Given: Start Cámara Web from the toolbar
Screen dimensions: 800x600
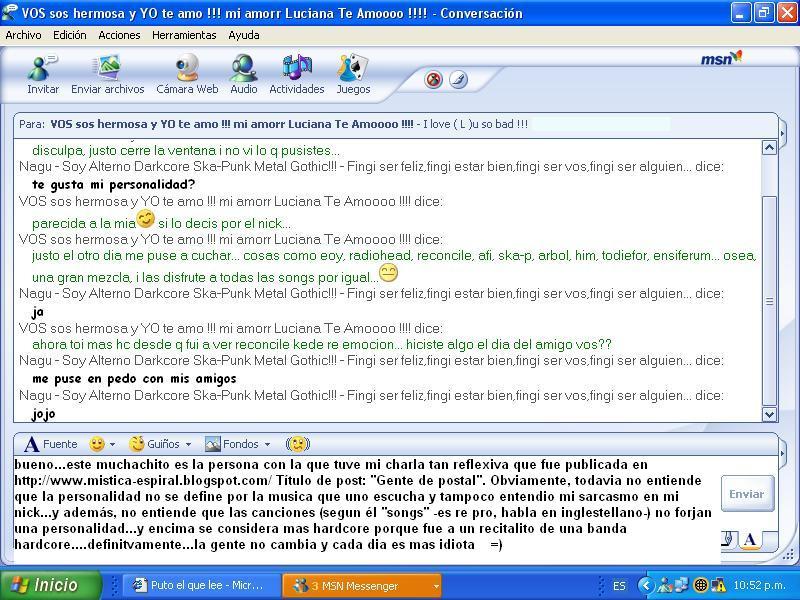Looking at the screenshot, I should (187, 74).
